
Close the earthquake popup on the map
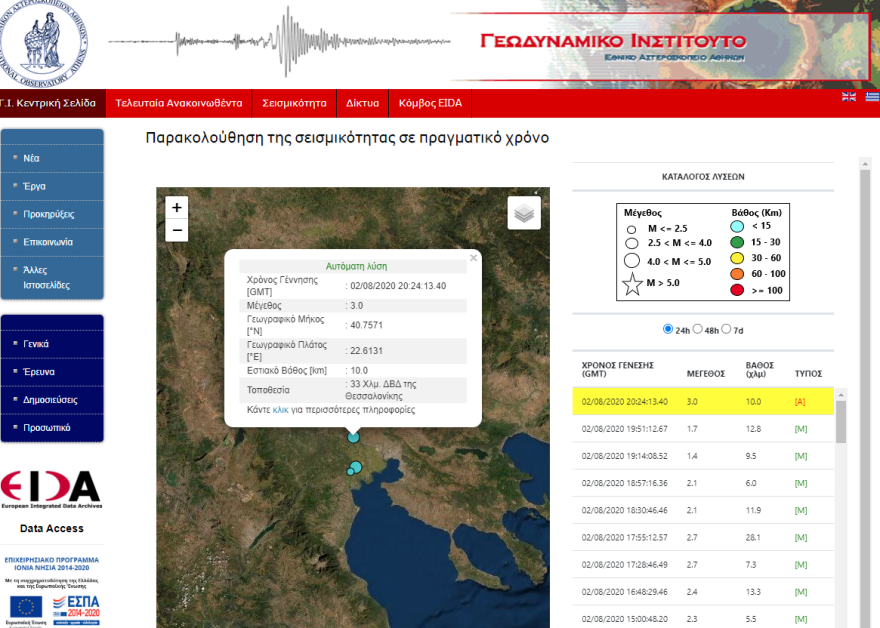(x=473, y=257)
